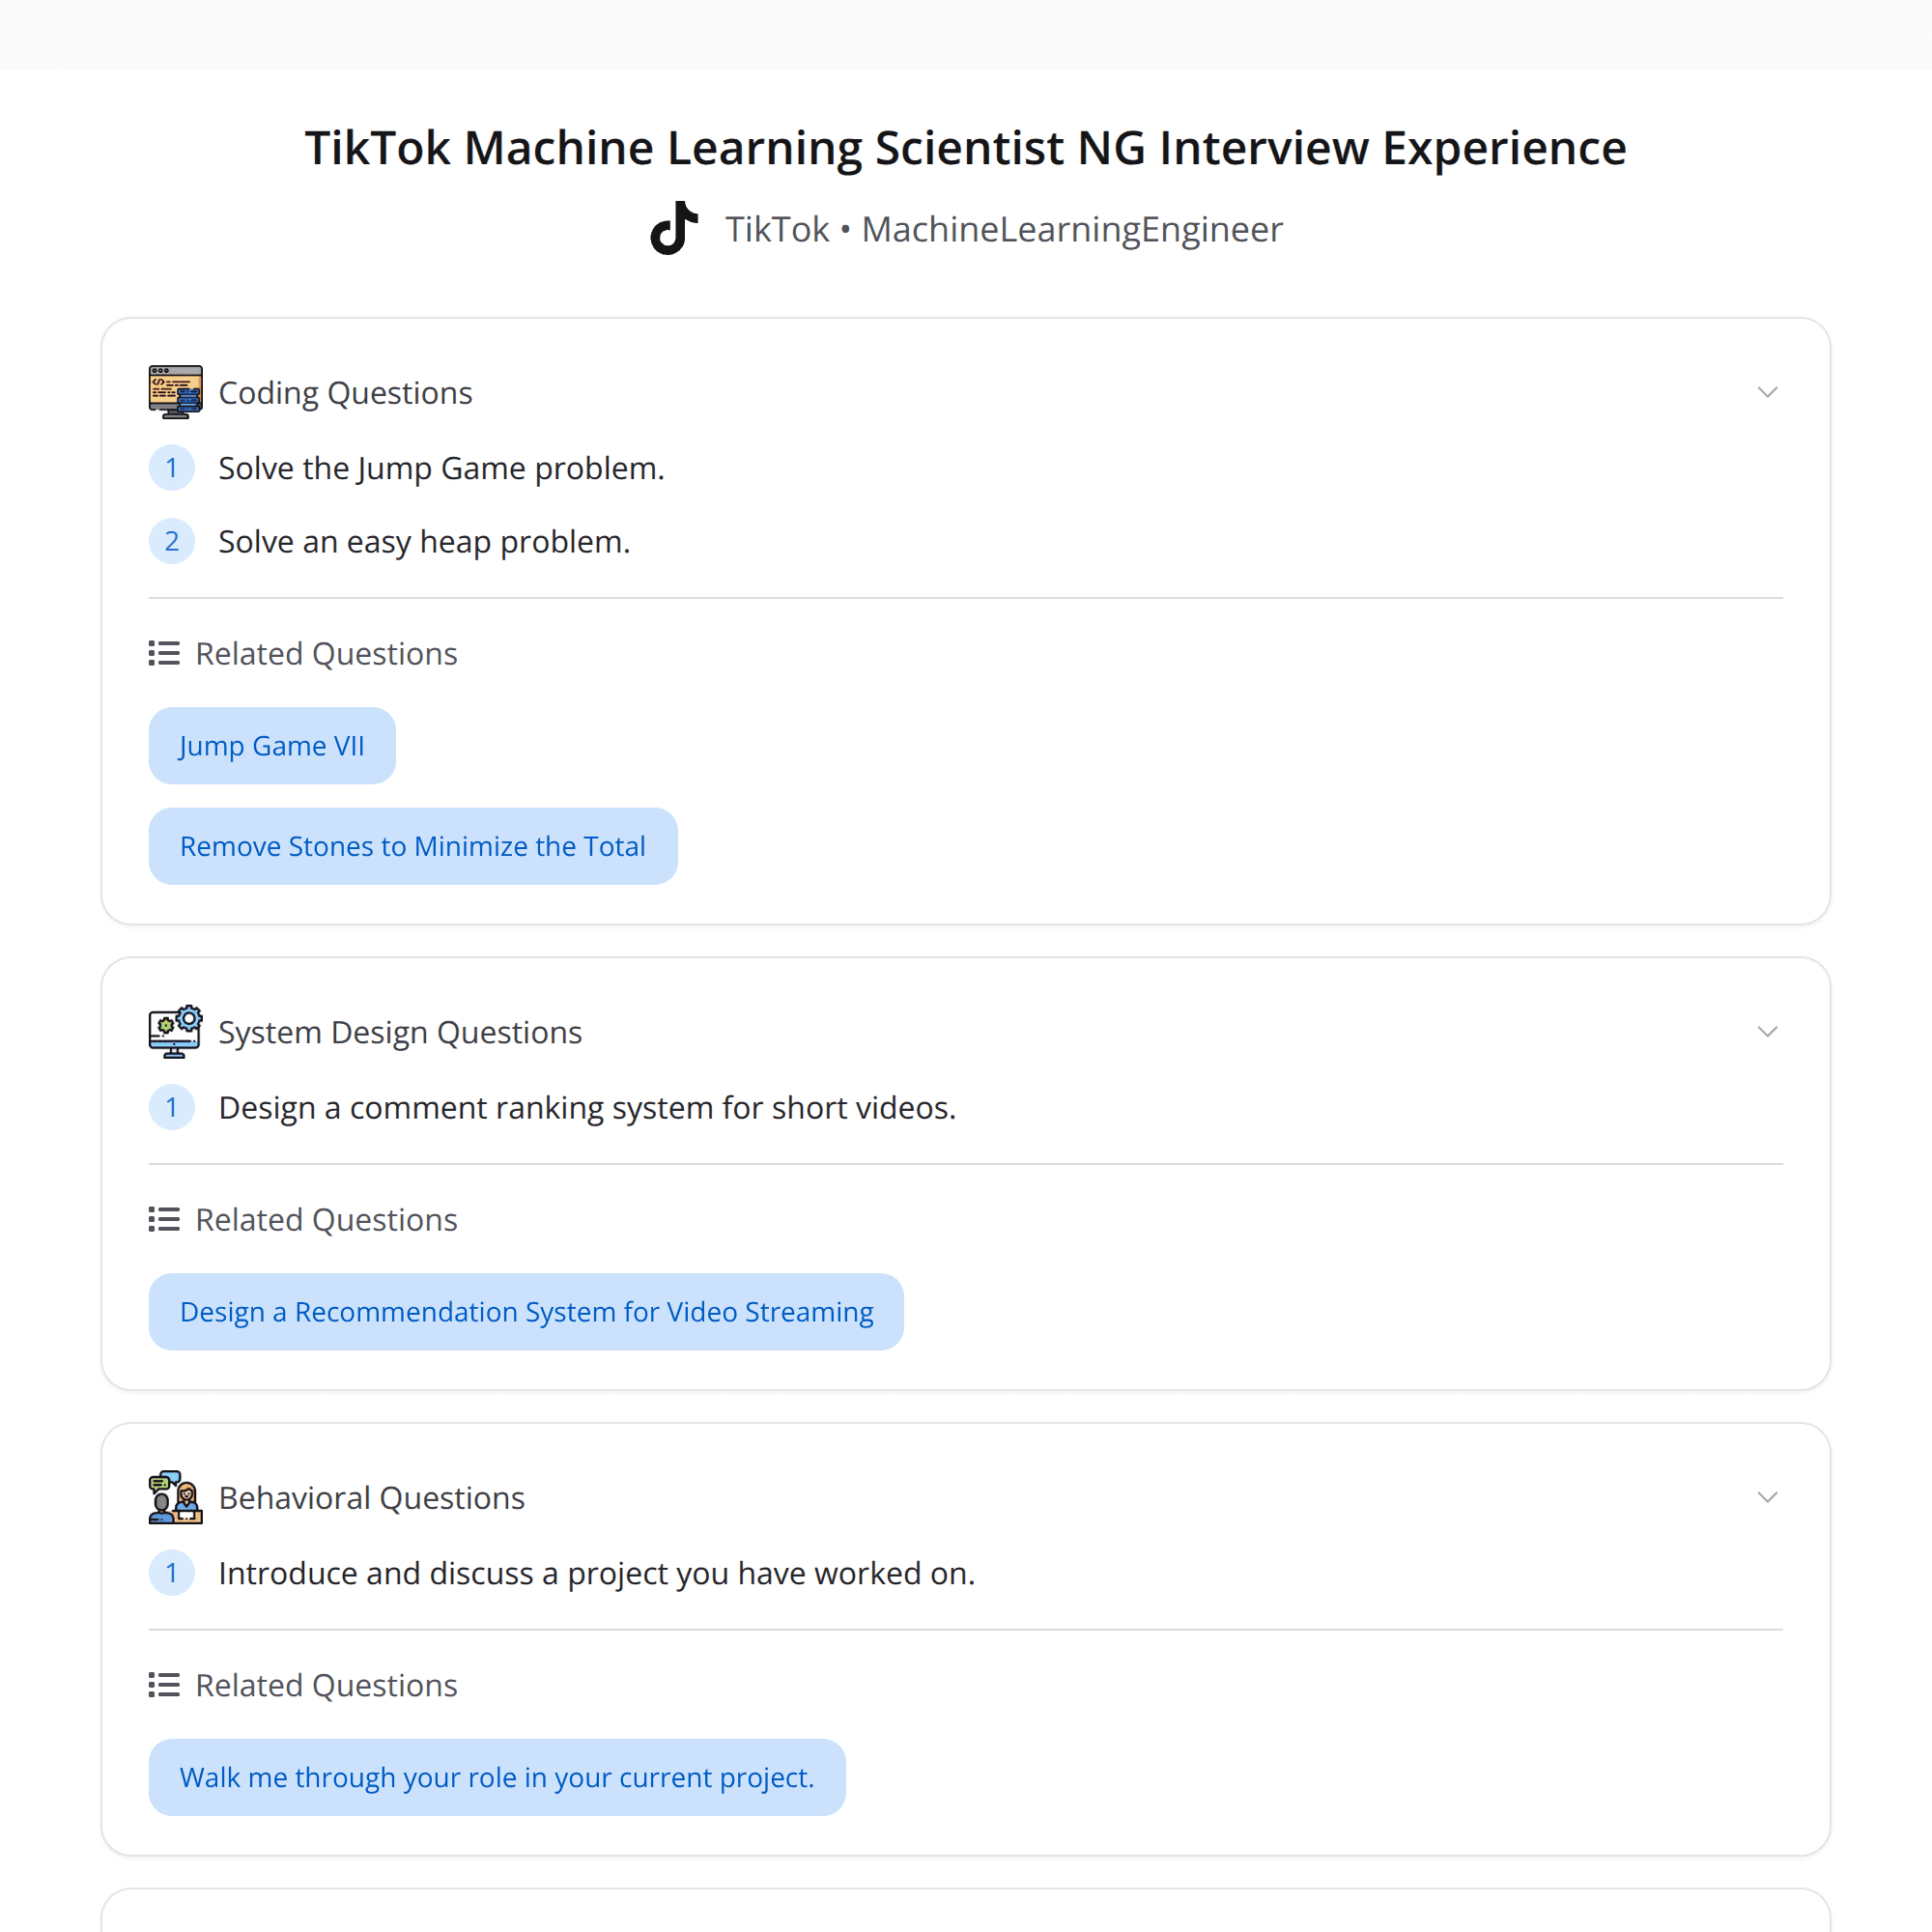Screen dimensions: 1932x1932
Task: Click the list icon beside Coding Related Questions
Action: (x=162, y=653)
